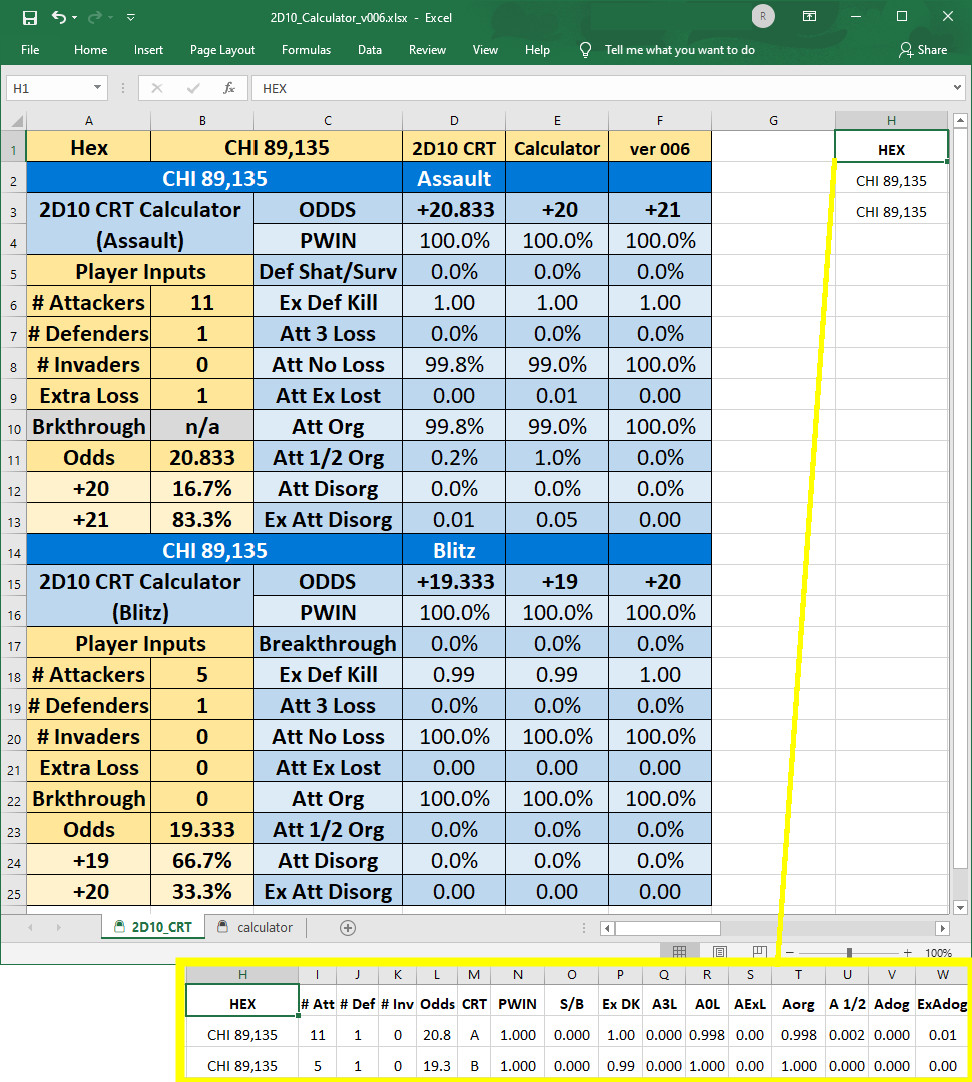
Task: Open the Customize Quick Access Toolbar dropdown
Action: (x=131, y=16)
